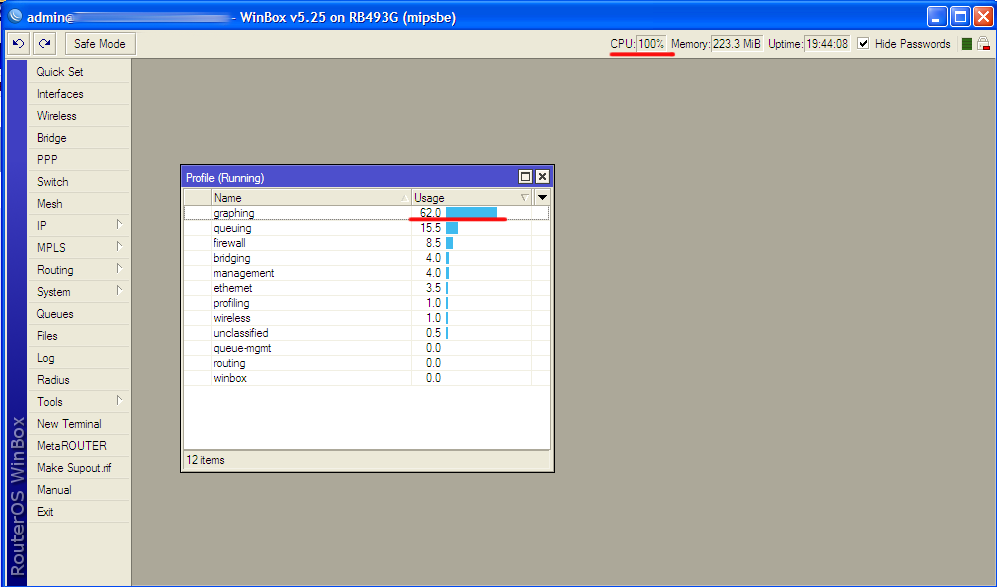Click the graphing usage bar
The height and width of the screenshot is (587, 997).
point(471,212)
